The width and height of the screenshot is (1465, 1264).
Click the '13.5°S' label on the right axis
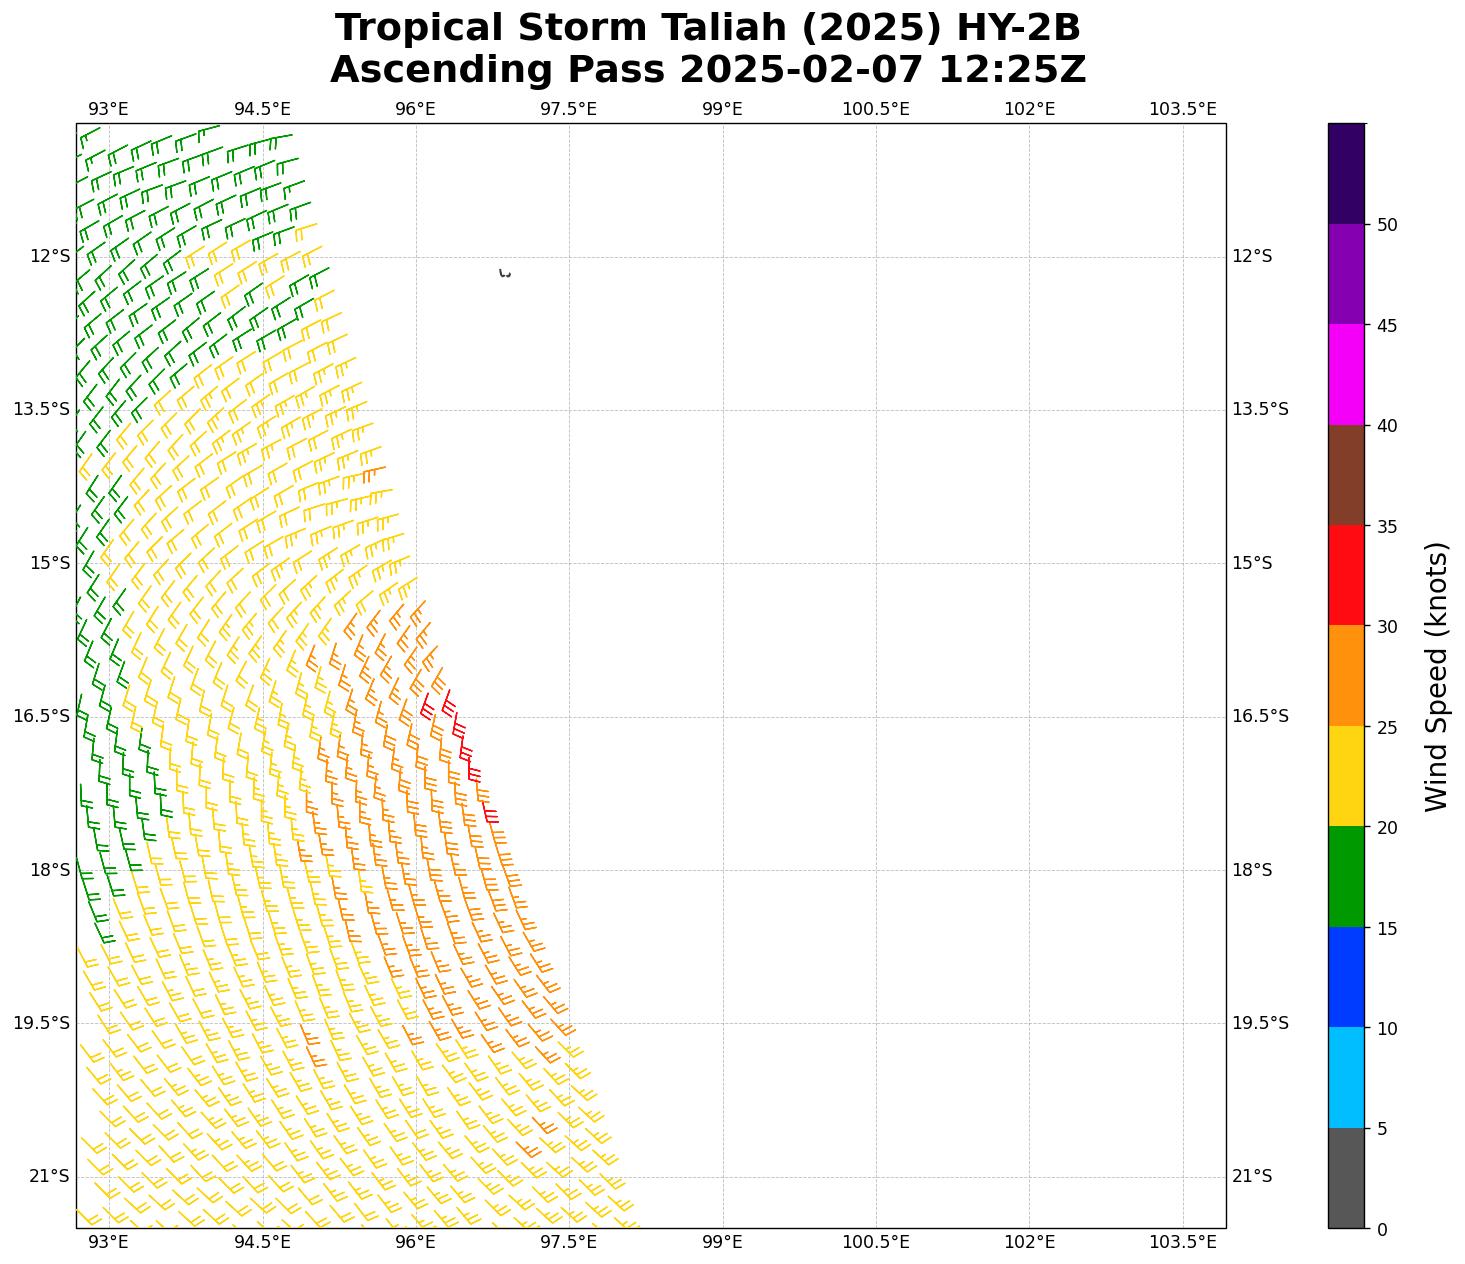(x=1259, y=409)
